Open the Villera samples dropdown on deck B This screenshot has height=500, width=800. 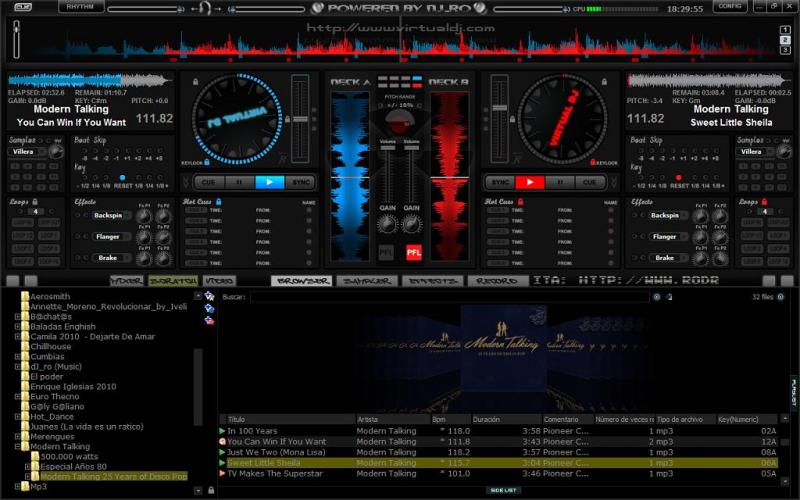pyautogui.click(x=754, y=152)
